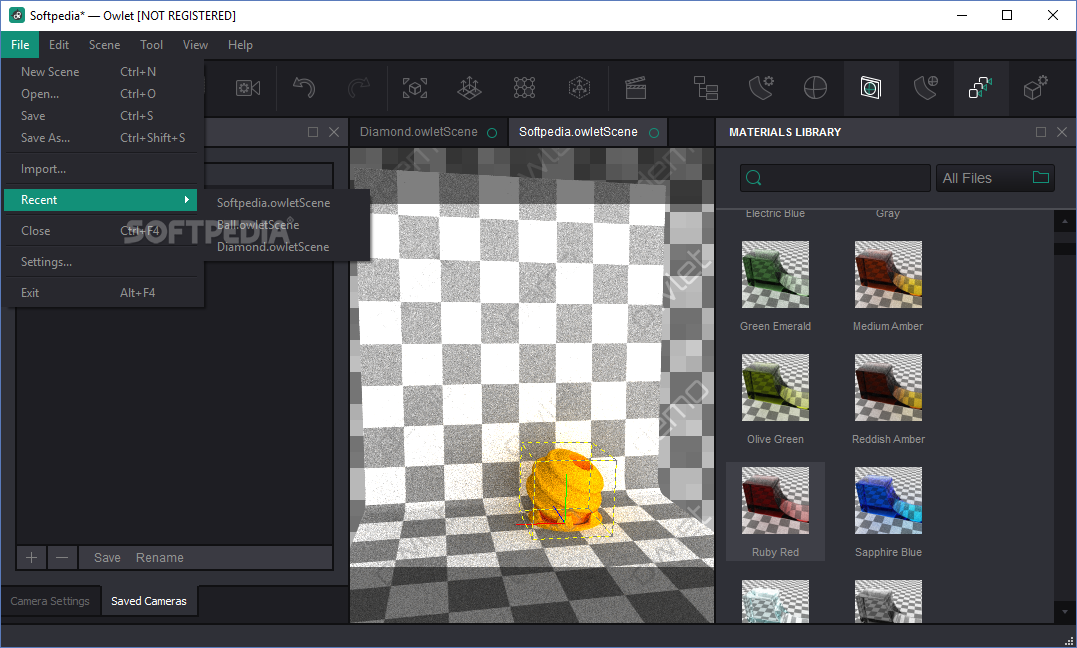Viewport: 1077px width, 648px height.
Task: Click the minus remove camera button
Action: 62,557
